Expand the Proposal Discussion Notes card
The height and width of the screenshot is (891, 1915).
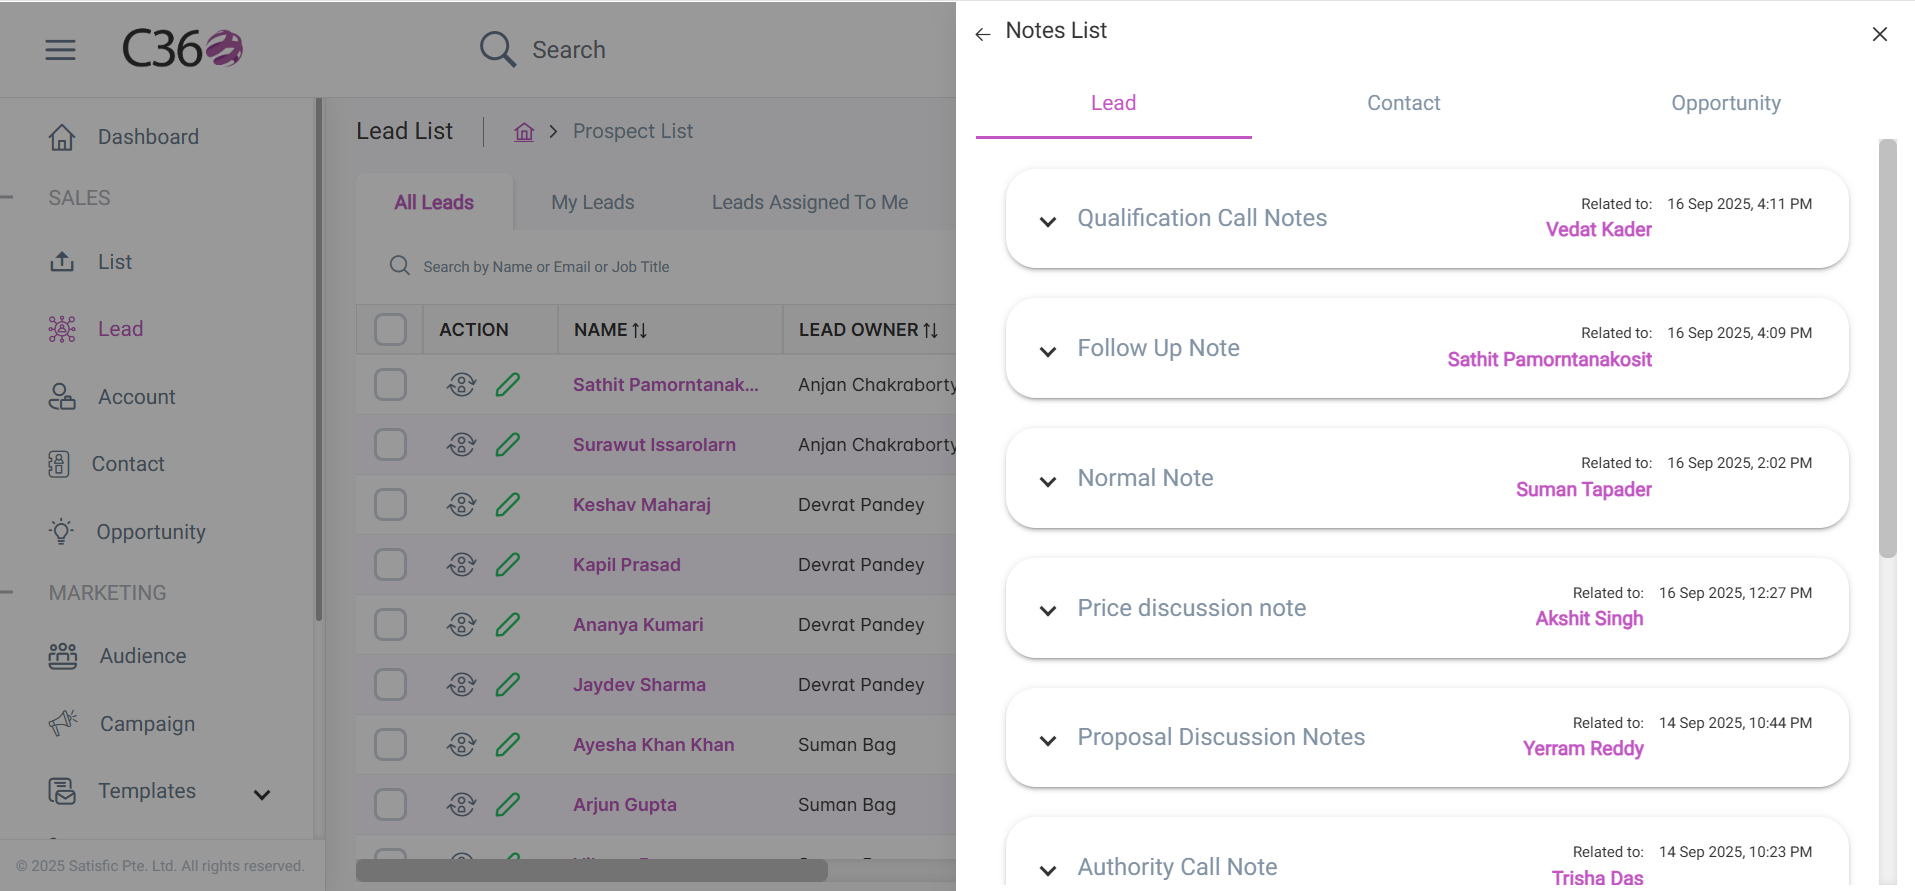pos(1048,740)
